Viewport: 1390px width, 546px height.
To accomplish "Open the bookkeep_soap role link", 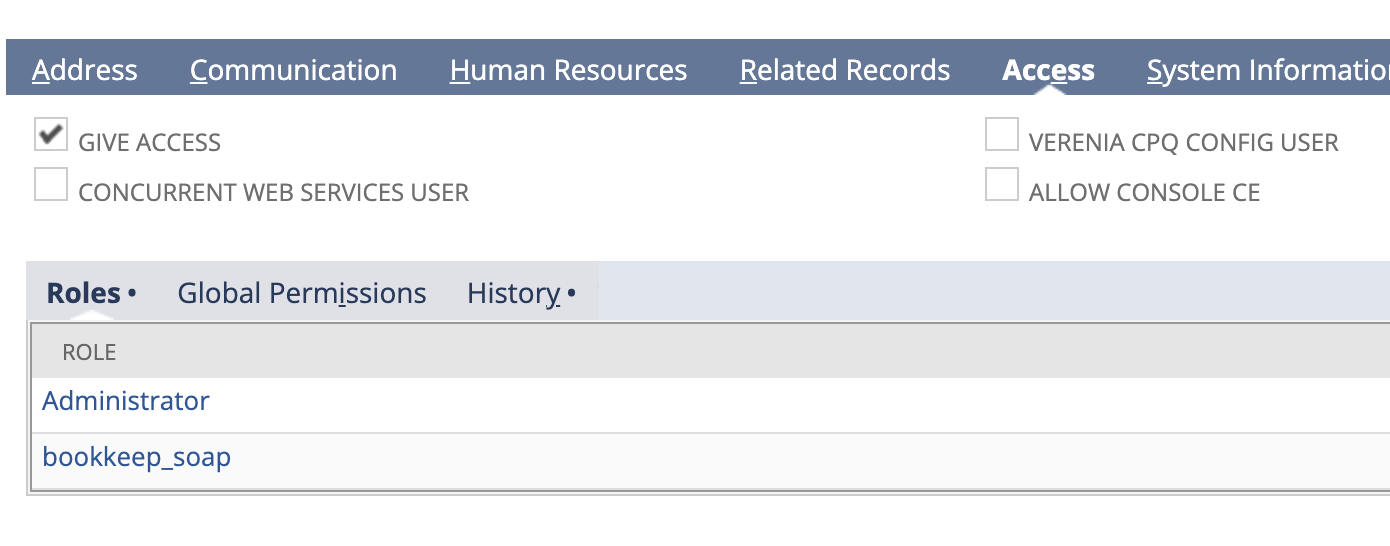I will click(x=137, y=458).
